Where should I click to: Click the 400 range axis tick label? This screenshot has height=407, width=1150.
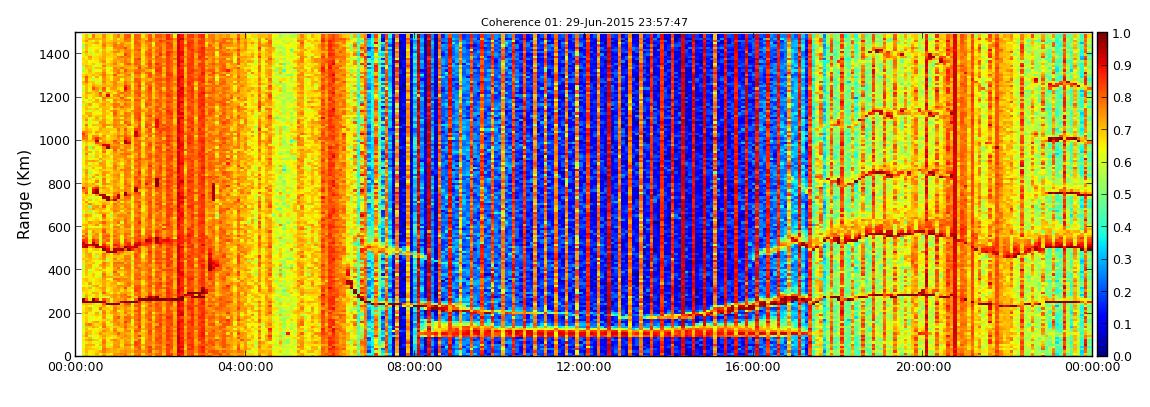point(60,271)
